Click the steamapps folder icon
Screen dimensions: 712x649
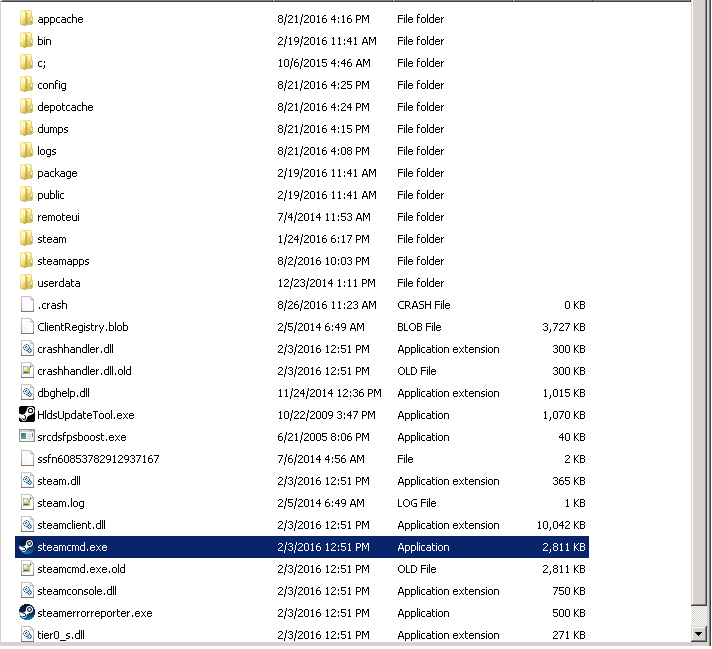point(26,261)
